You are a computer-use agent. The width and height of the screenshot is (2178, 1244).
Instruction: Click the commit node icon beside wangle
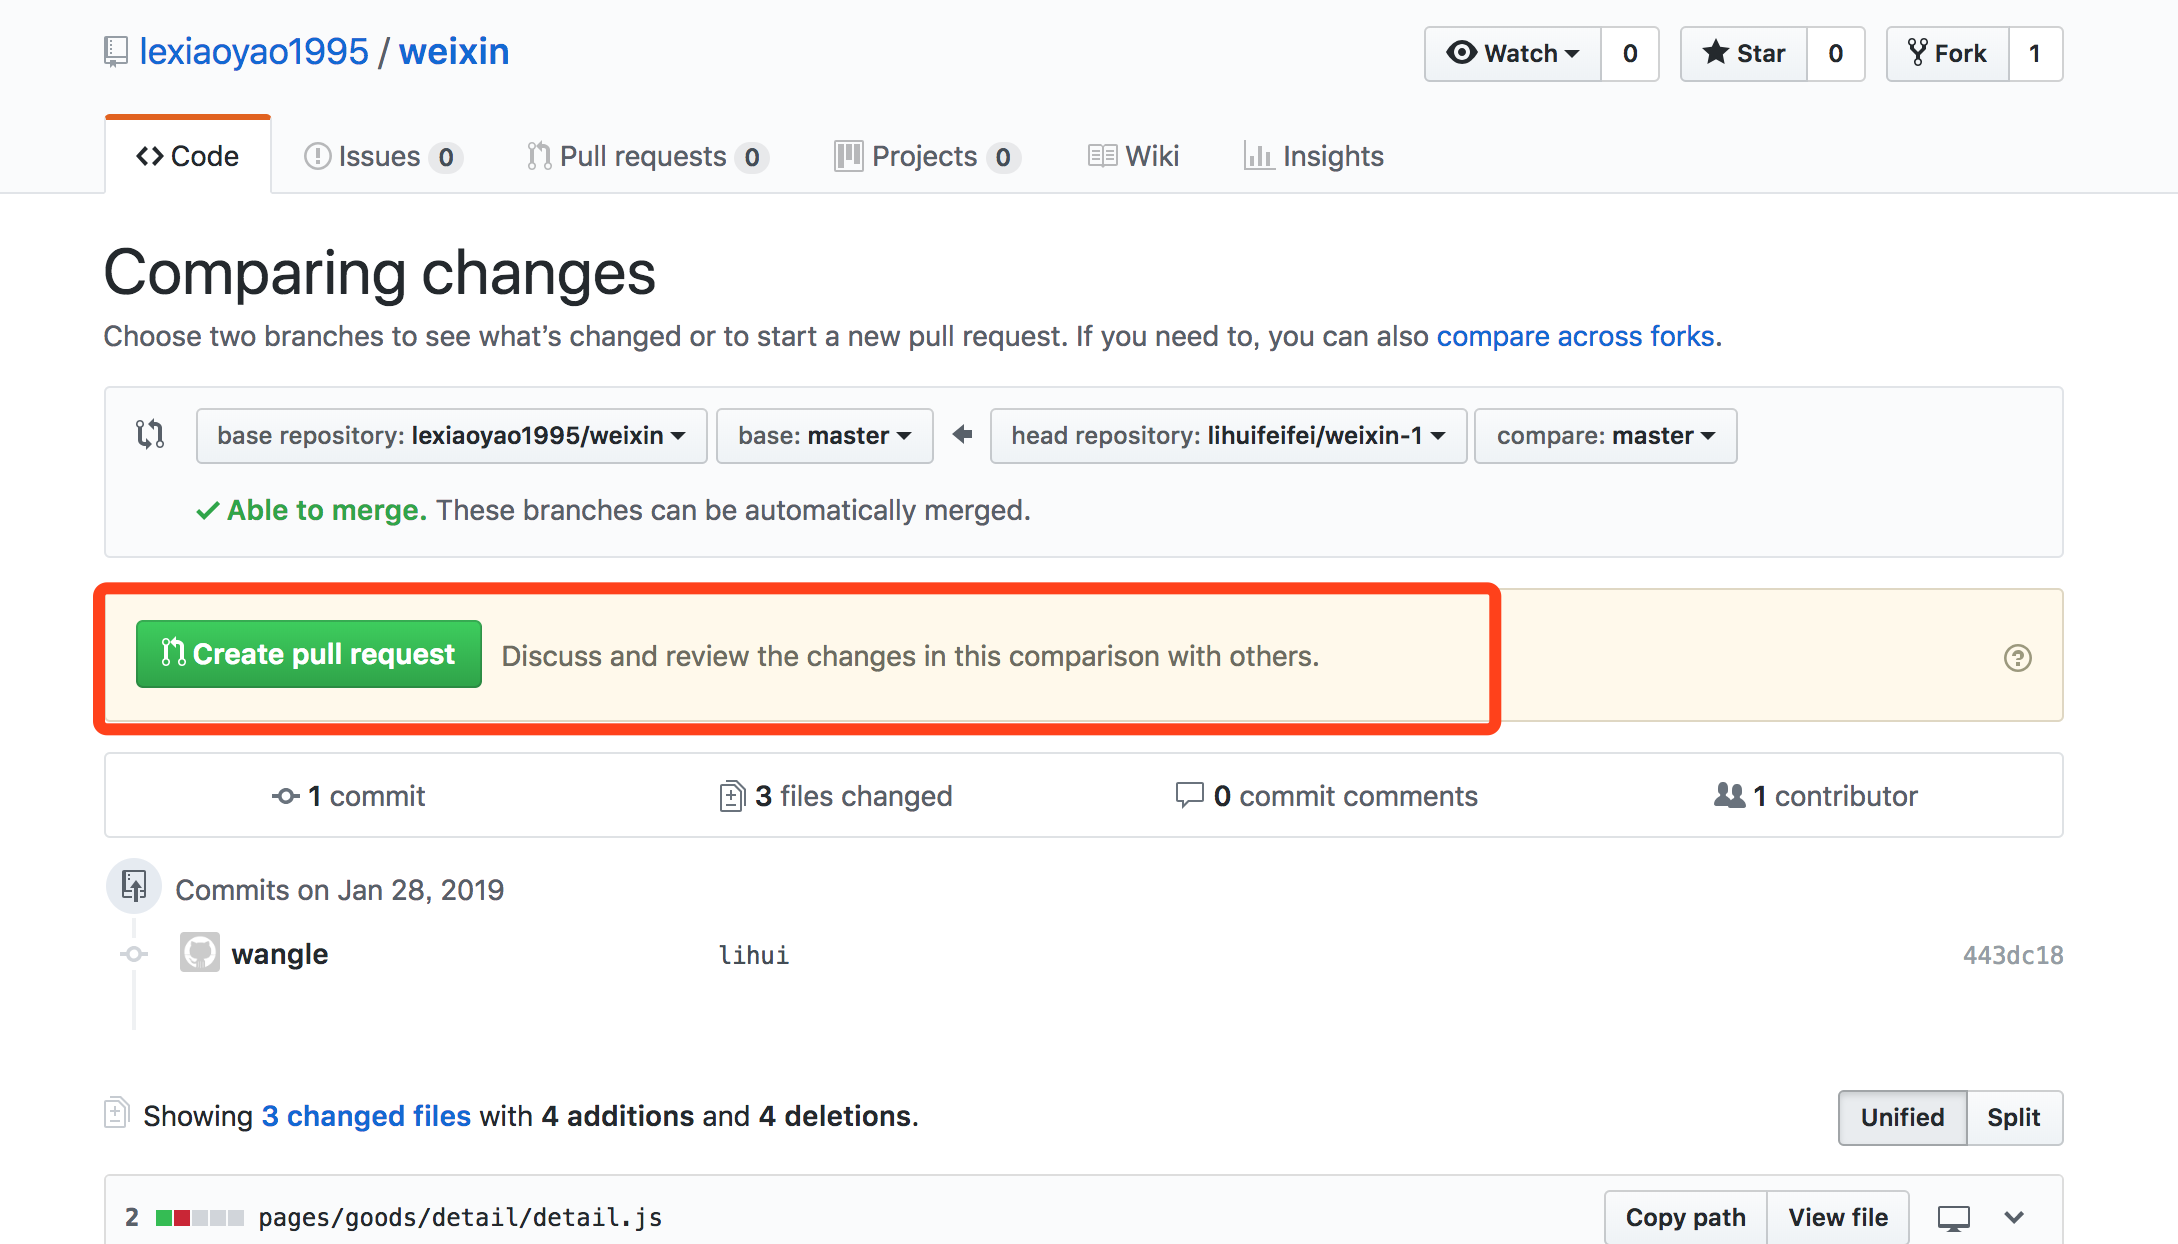click(134, 954)
